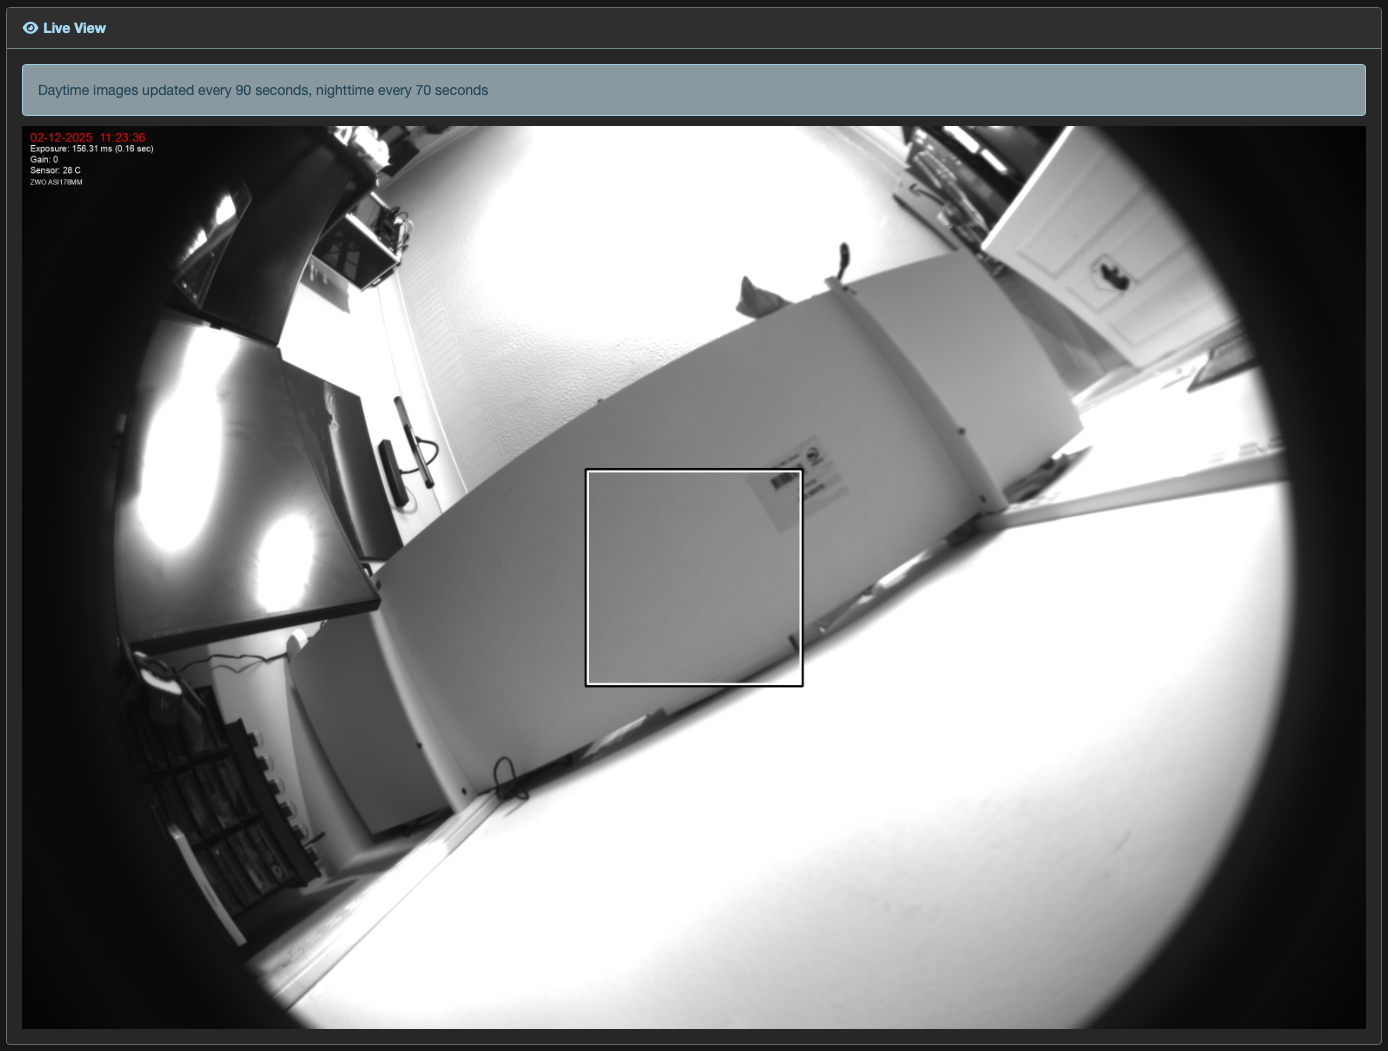Click the Gain: 0 overlay line

pos(44,160)
